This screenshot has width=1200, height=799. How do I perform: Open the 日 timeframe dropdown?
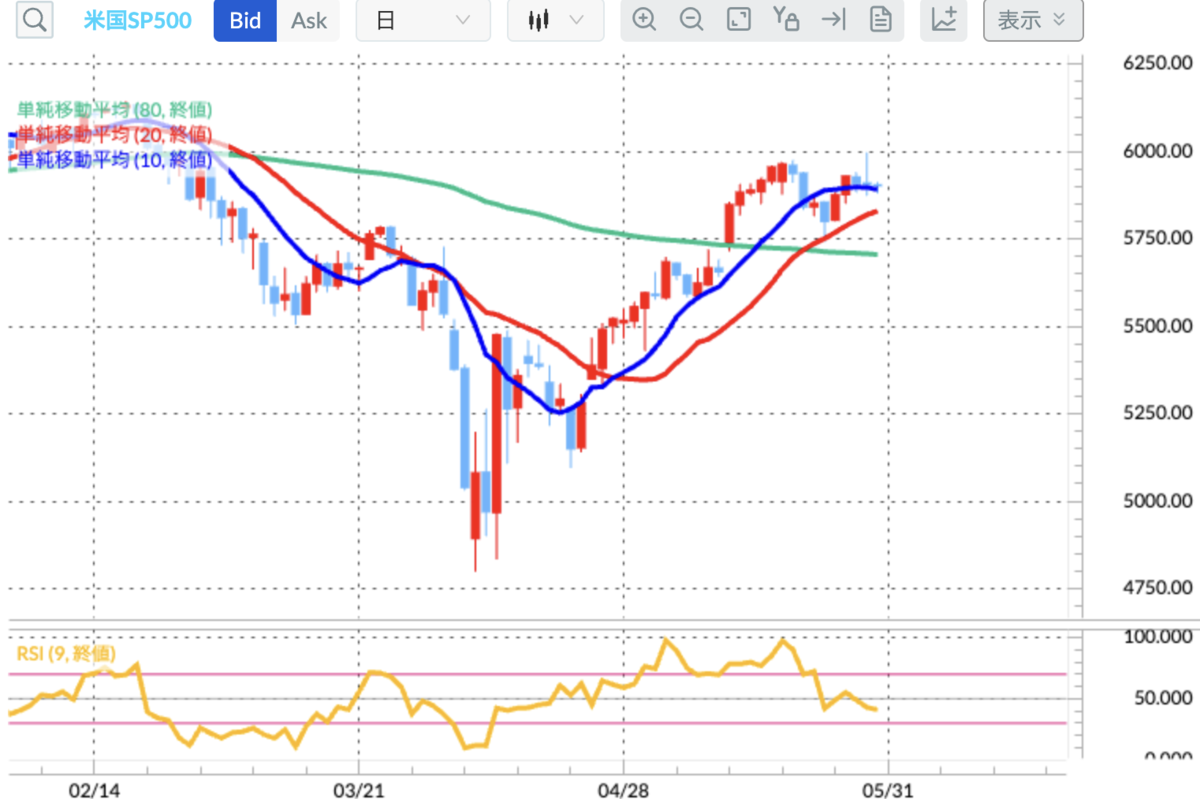(x=423, y=20)
